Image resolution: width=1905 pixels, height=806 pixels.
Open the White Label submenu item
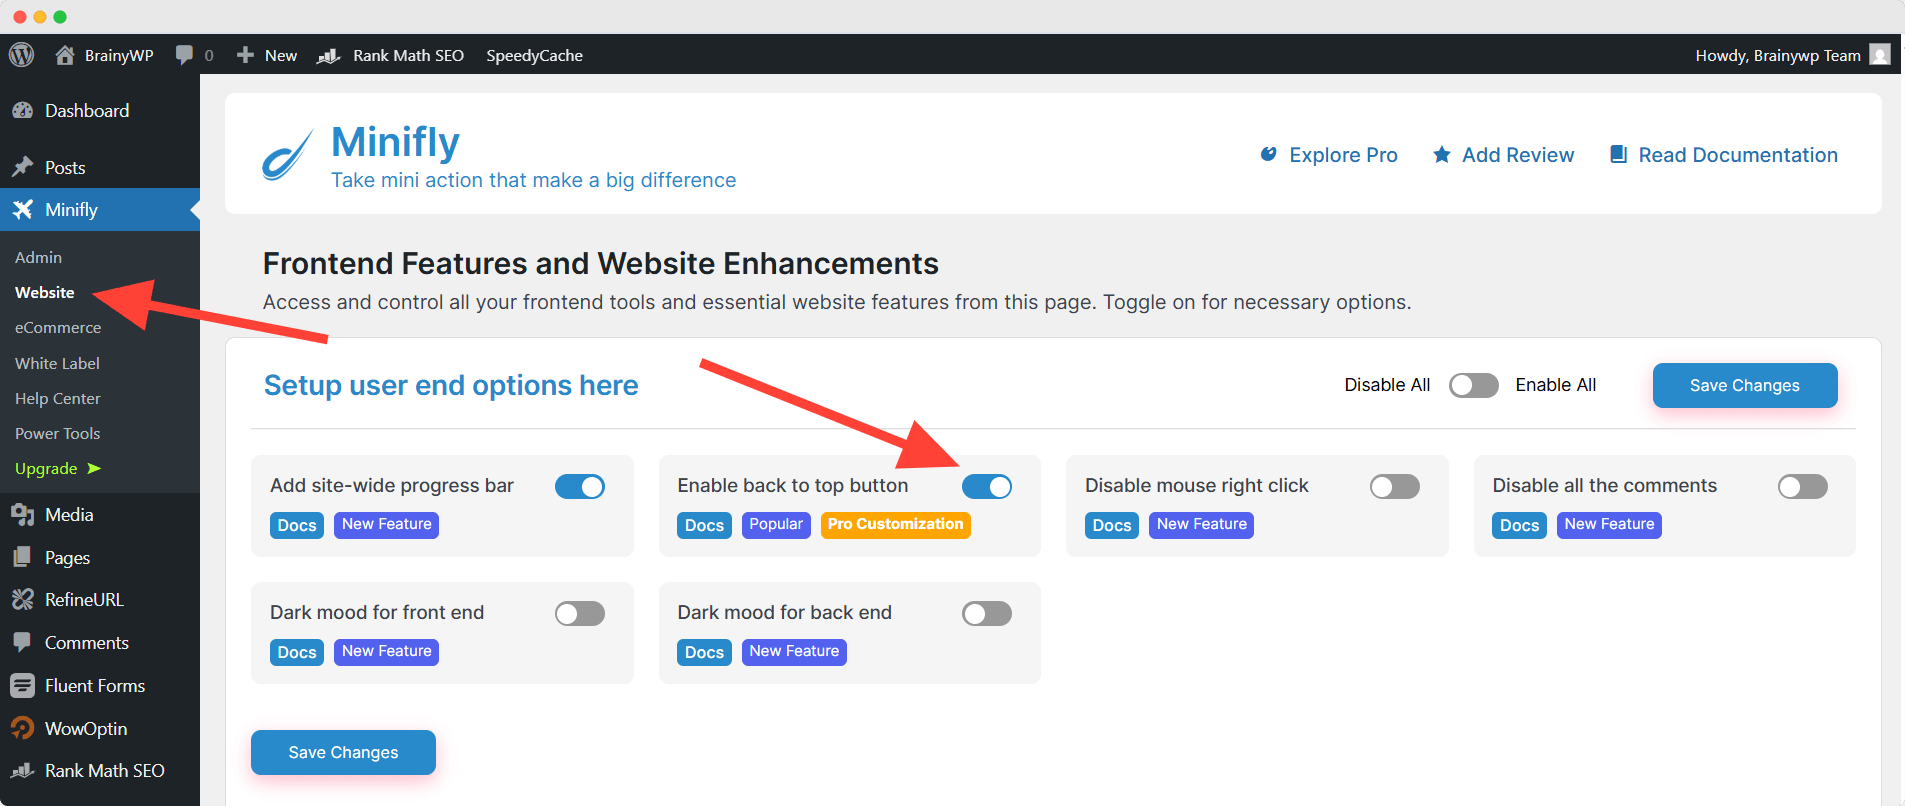click(57, 364)
